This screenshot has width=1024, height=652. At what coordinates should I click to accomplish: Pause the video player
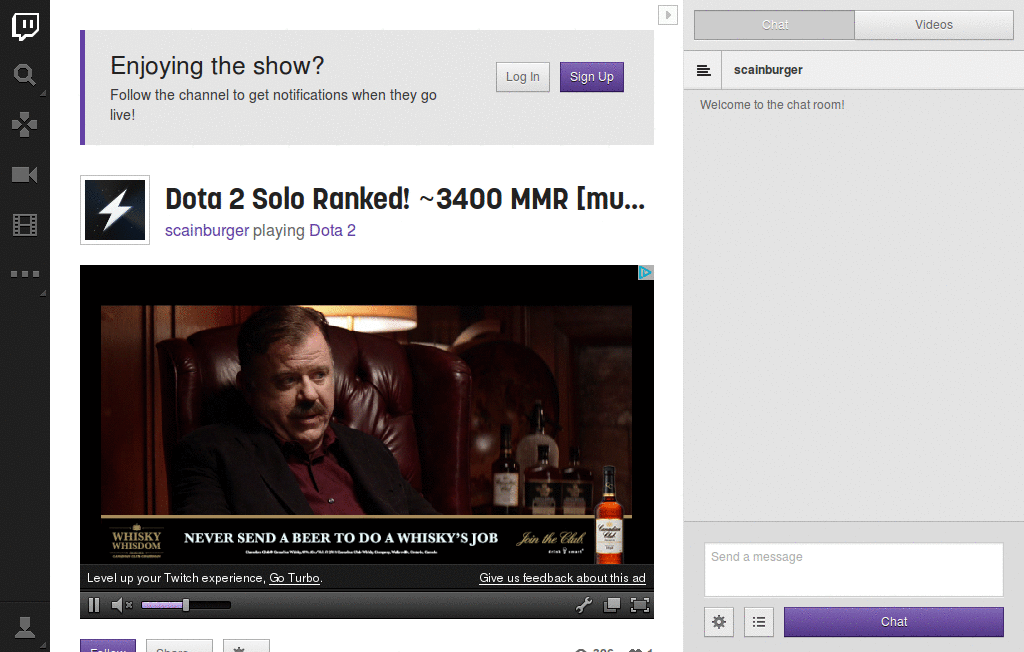pyautogui.click(x=94, y=606)
